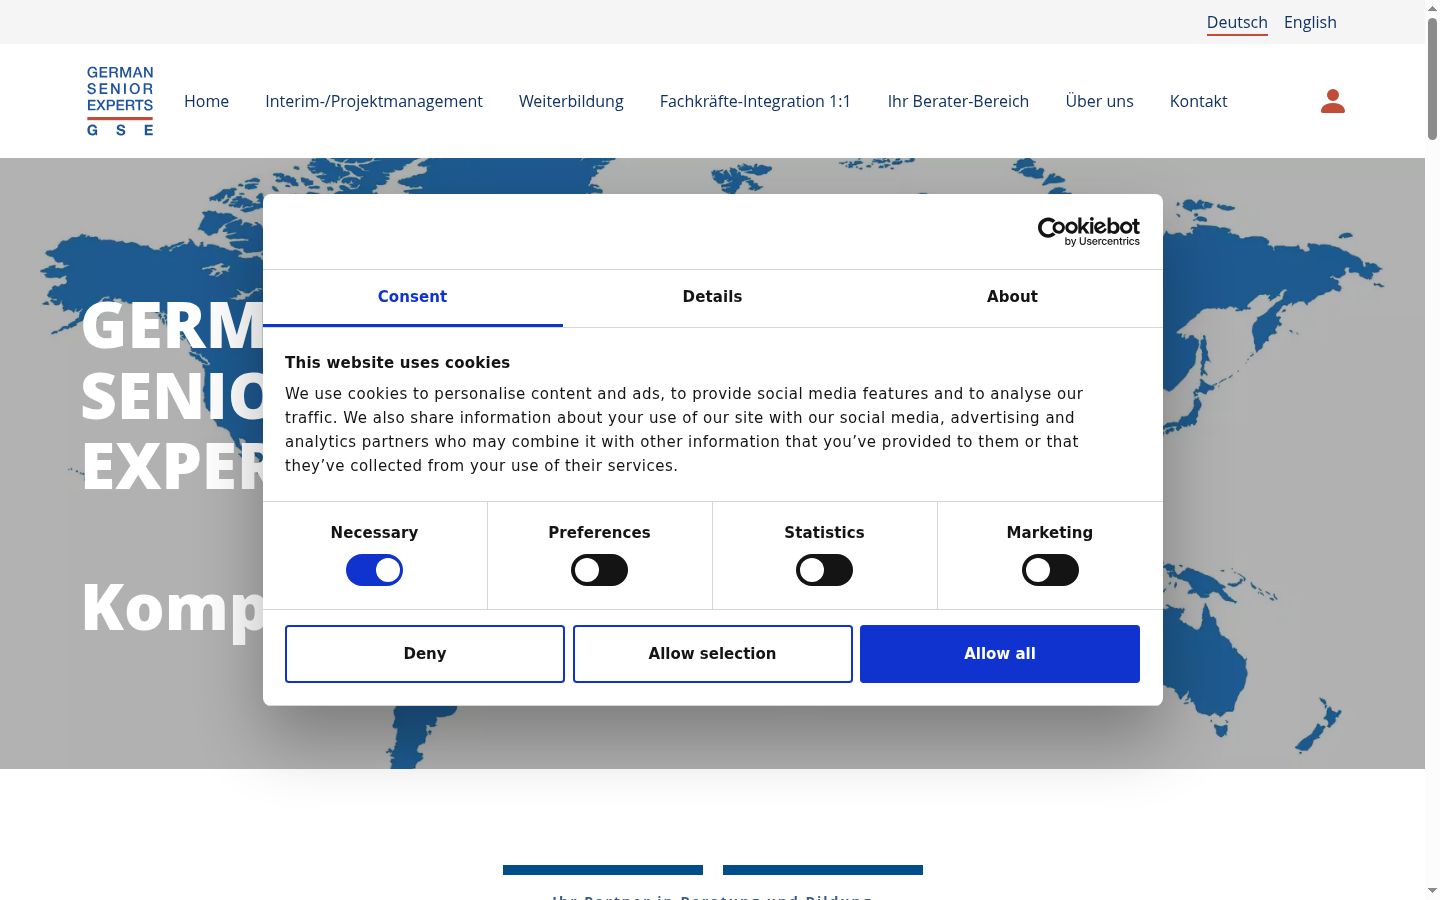This screenshot has width=1440, height=900.
Task: Deny all cookies
Action: click(x=425, y=654)
